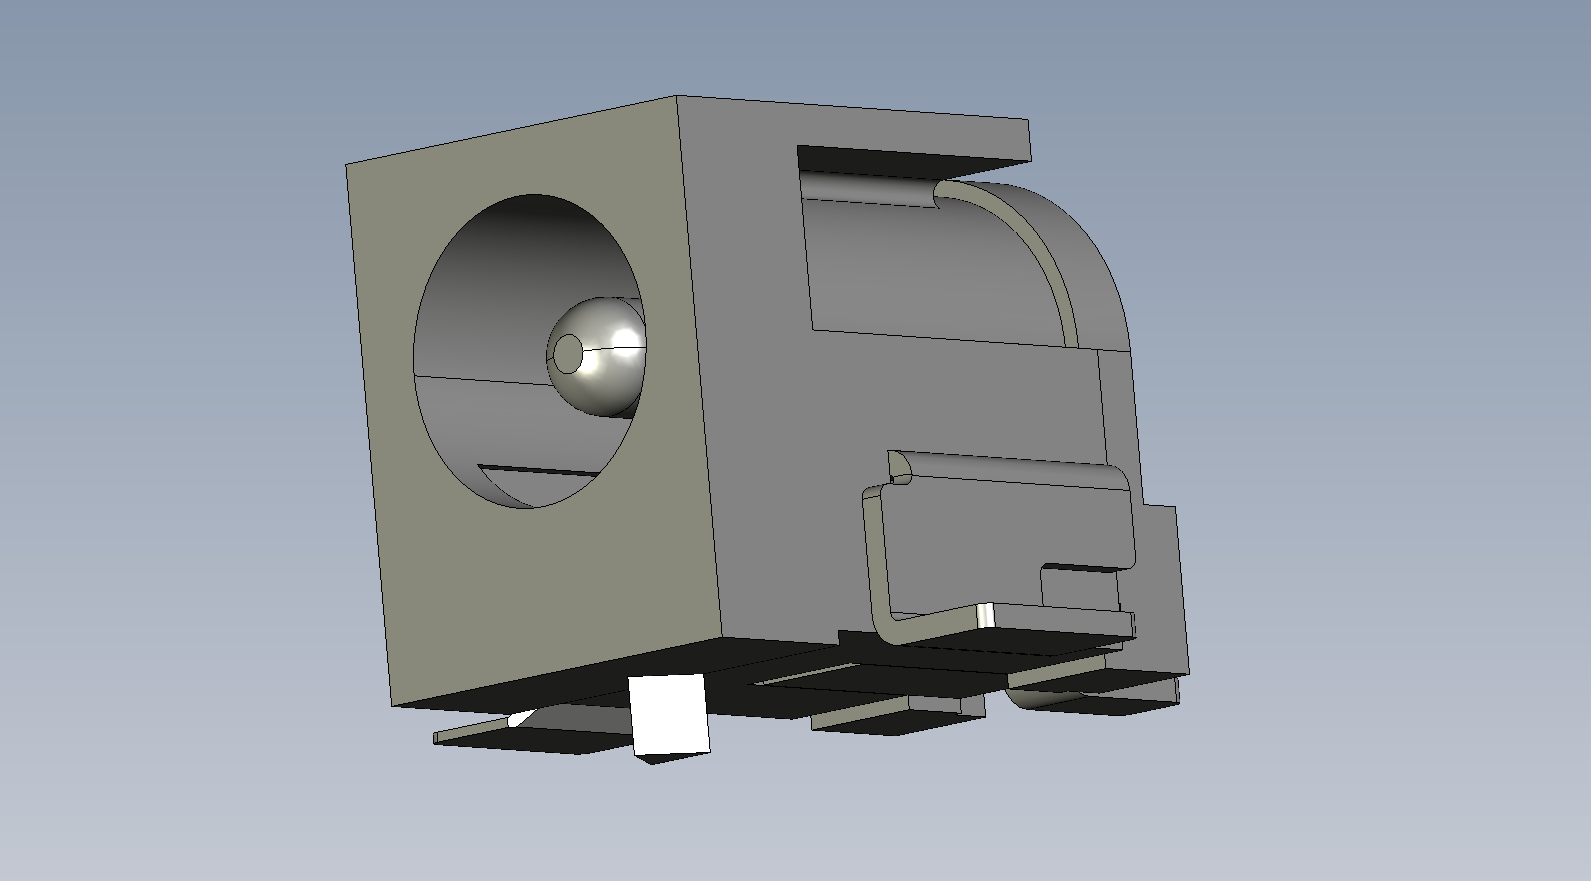This screenshot has height=881, width=1591.
Task: Select the dark recessed slot under top ledge
Action: [x=900, y=160]
